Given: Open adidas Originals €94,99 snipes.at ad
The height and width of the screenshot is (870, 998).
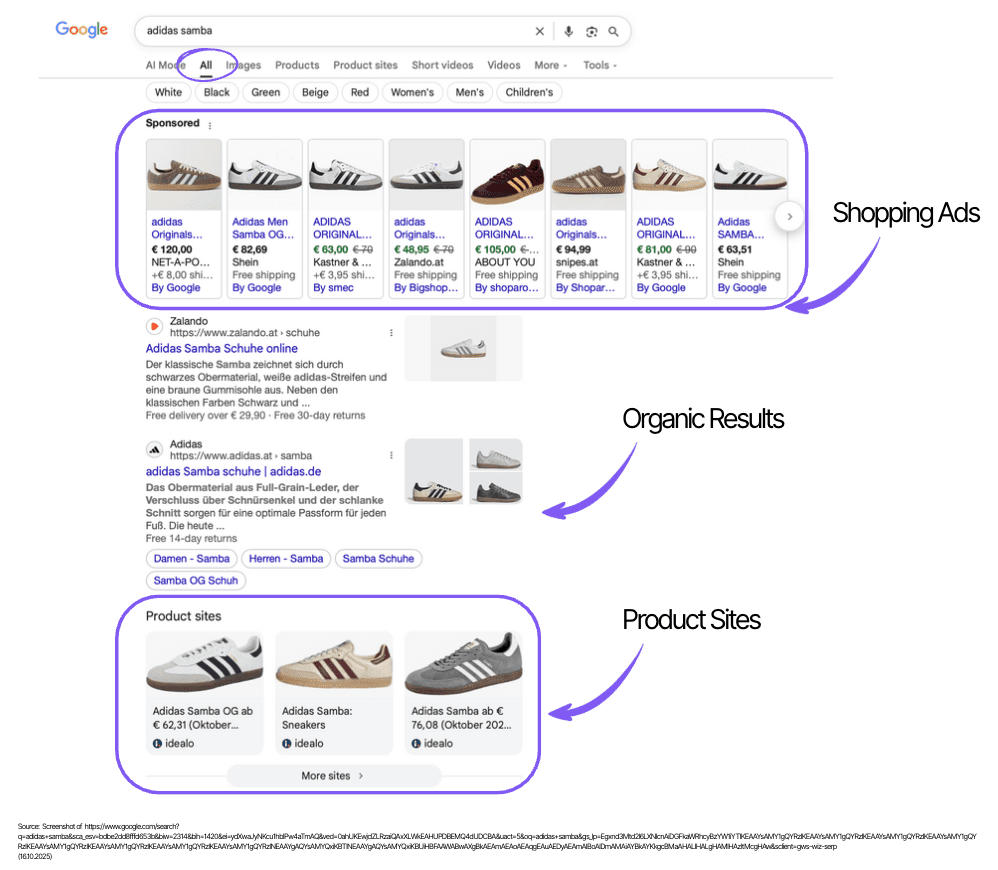Looking at the screenshot, I should pyautogui.click(x=588, y=218).
